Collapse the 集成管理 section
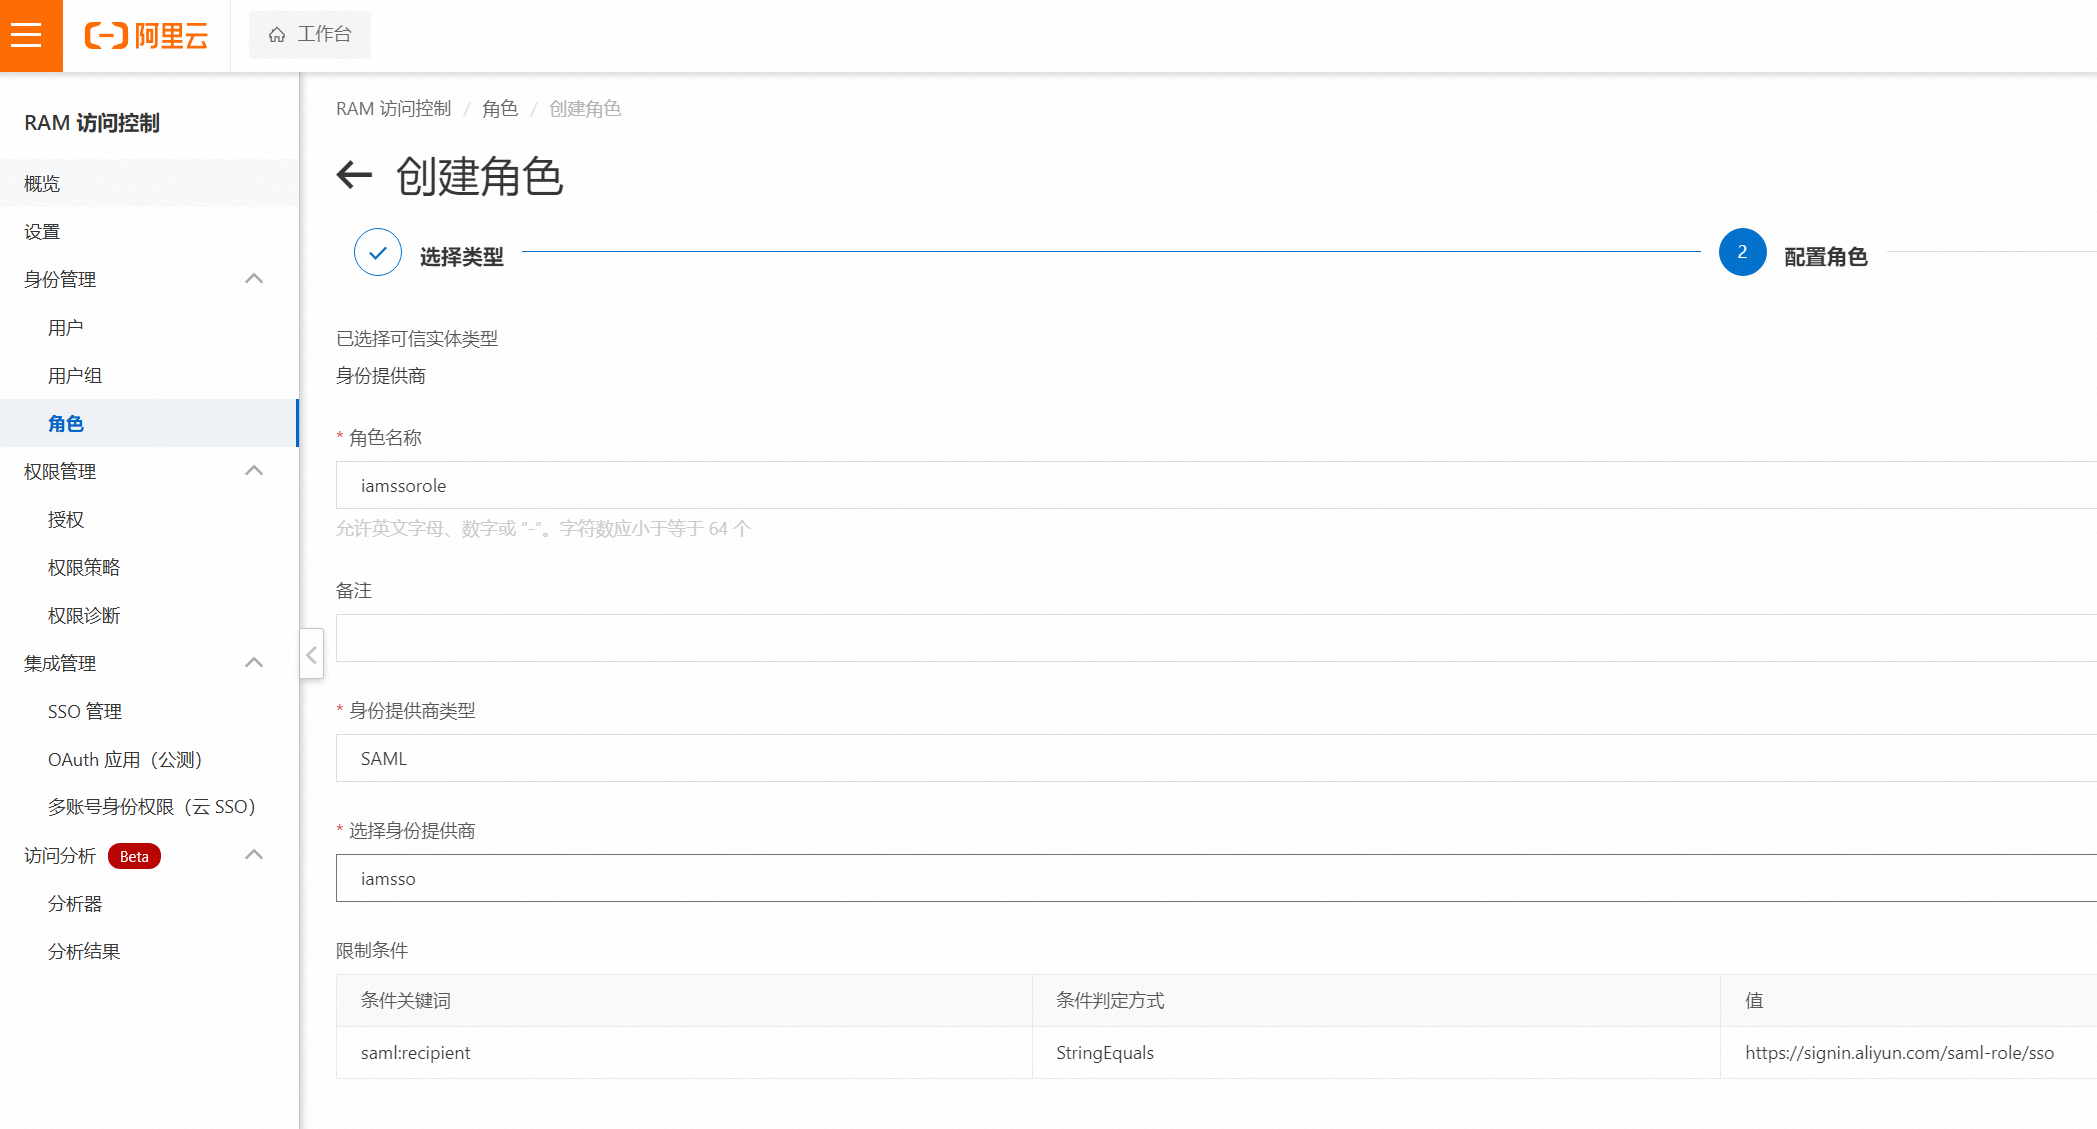This screenshot has height=1129, width=2097. point(254,663)
